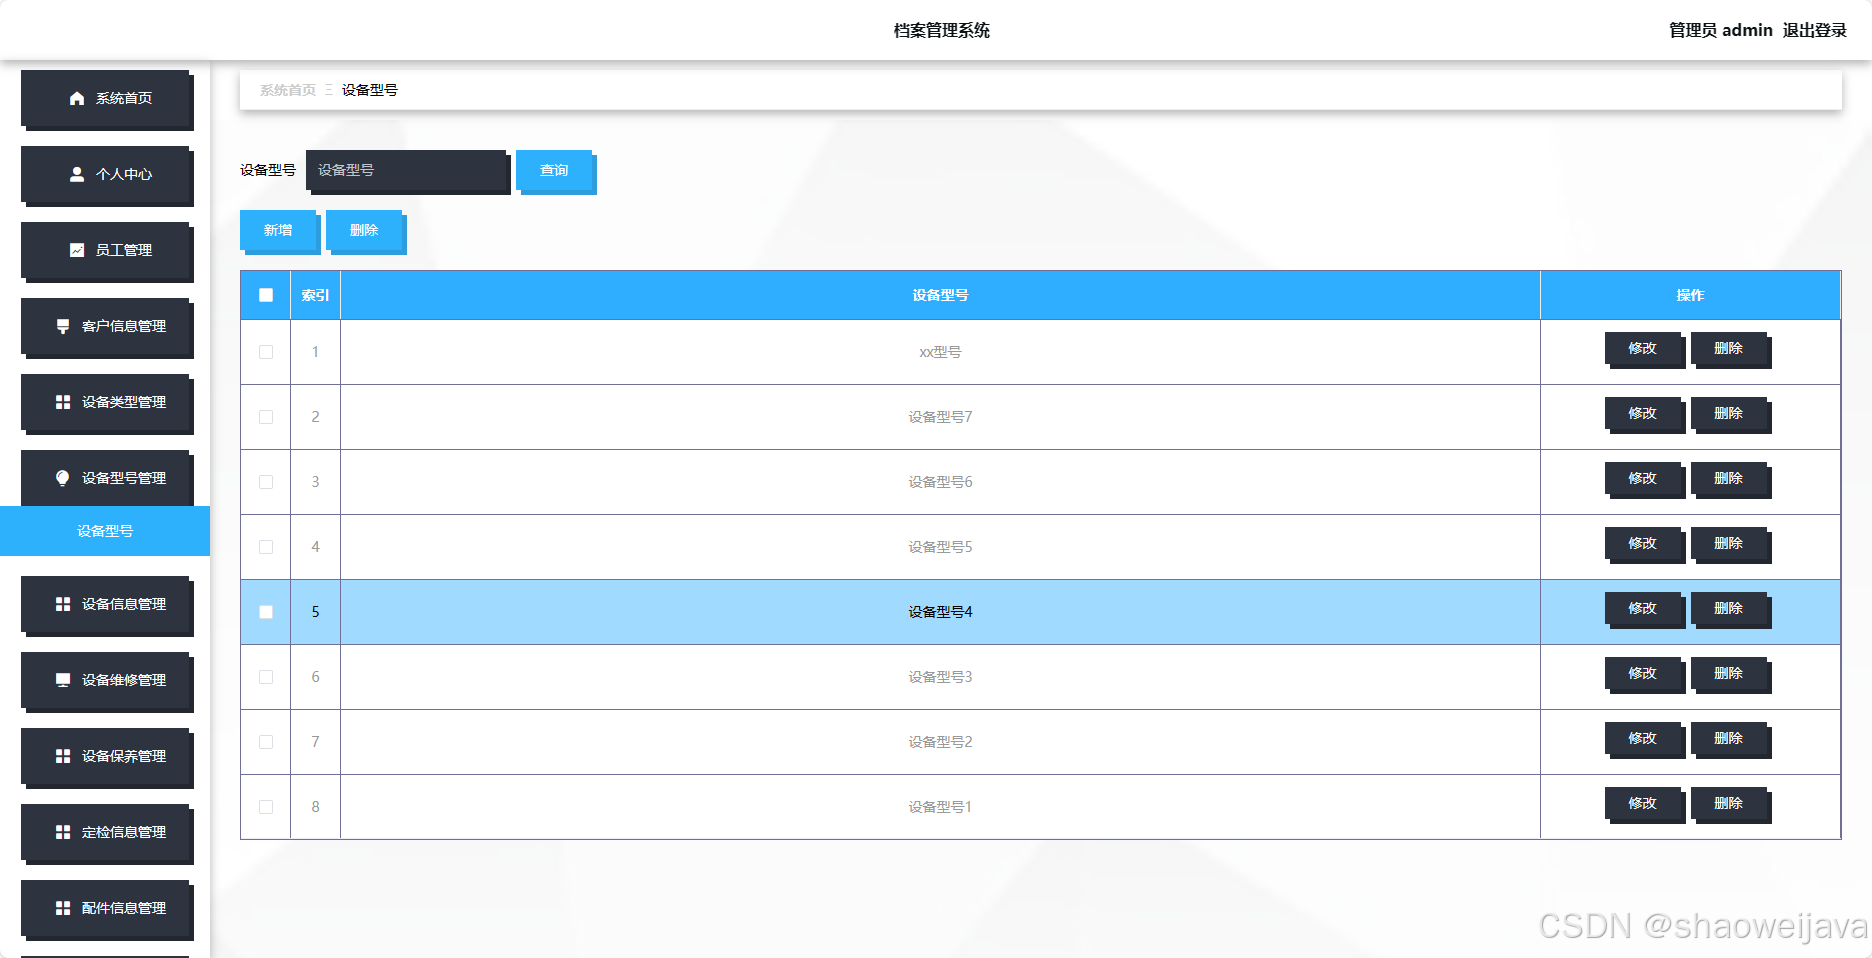
Task: Expand the 设备维修管理 sidebar menu
Action: tap(106, 681)
